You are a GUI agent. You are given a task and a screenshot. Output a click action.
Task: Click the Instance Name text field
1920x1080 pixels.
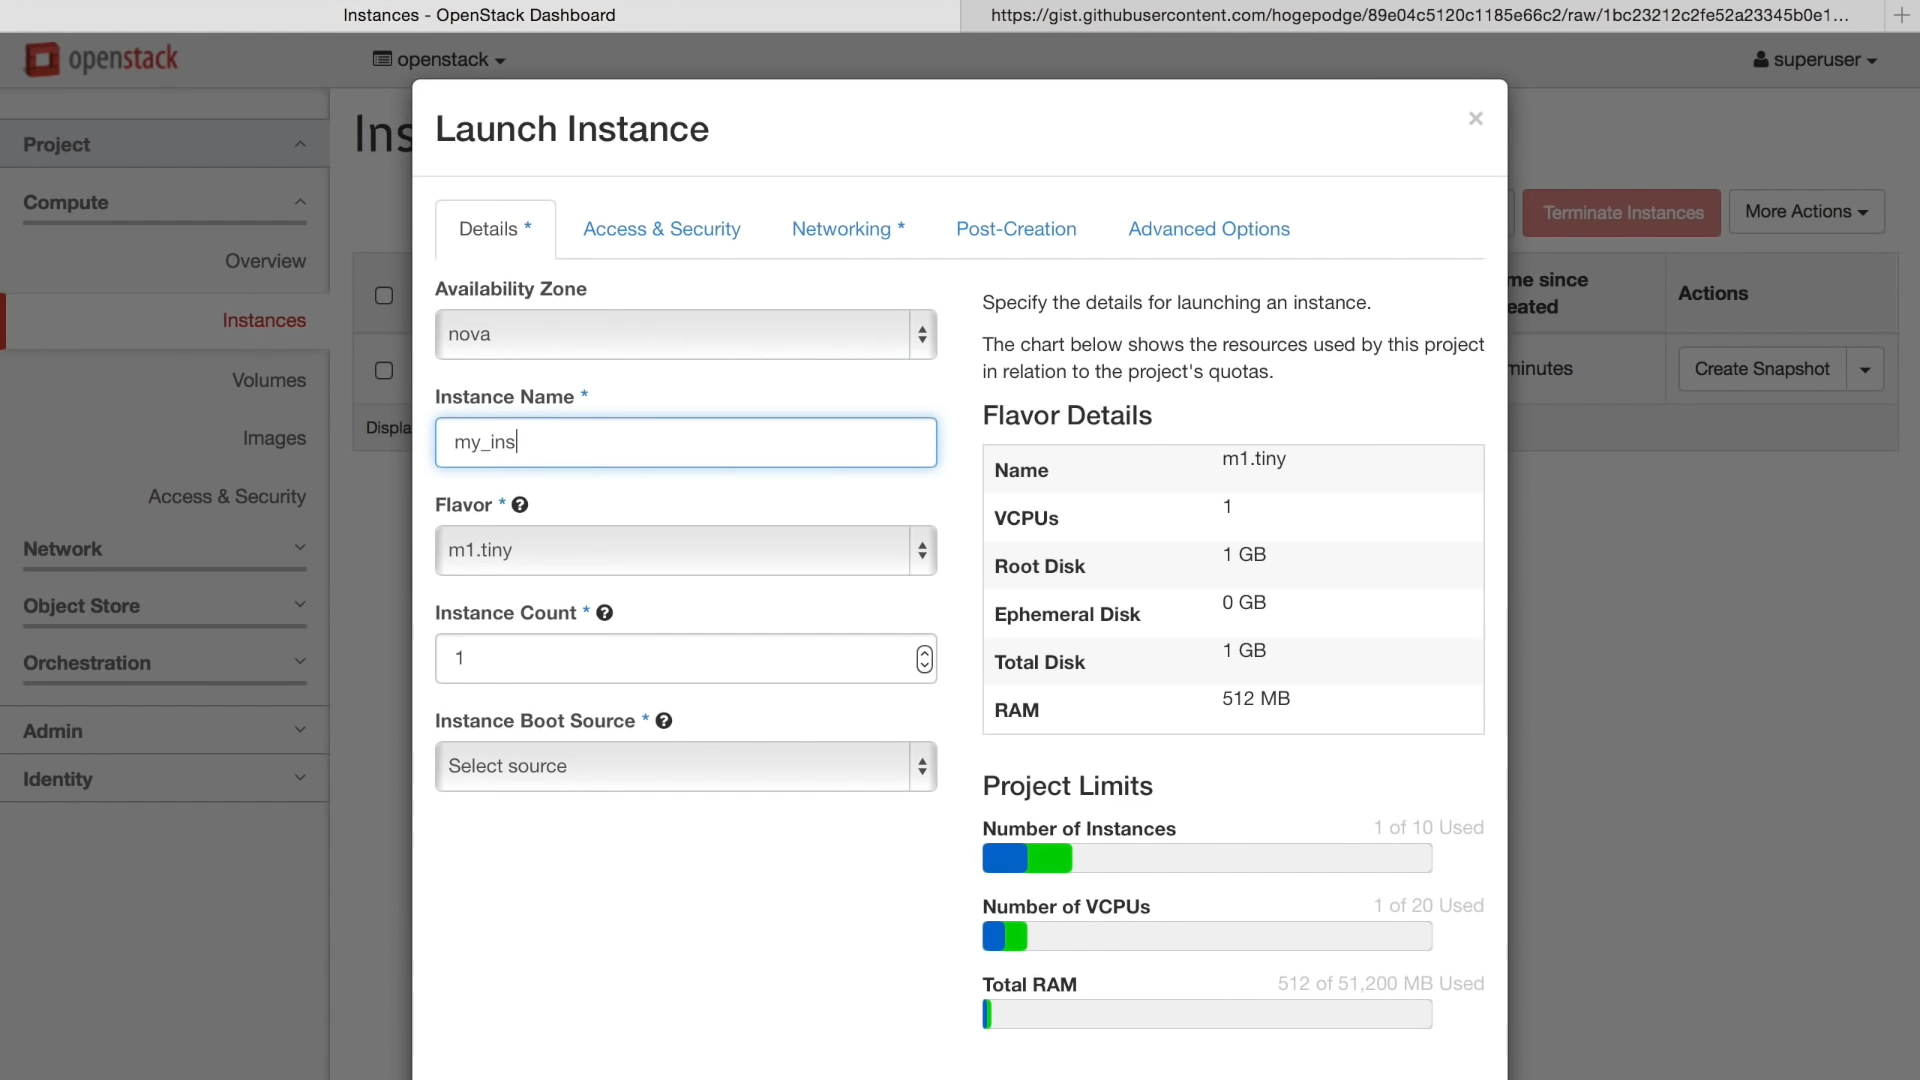[x=685, y=443]
